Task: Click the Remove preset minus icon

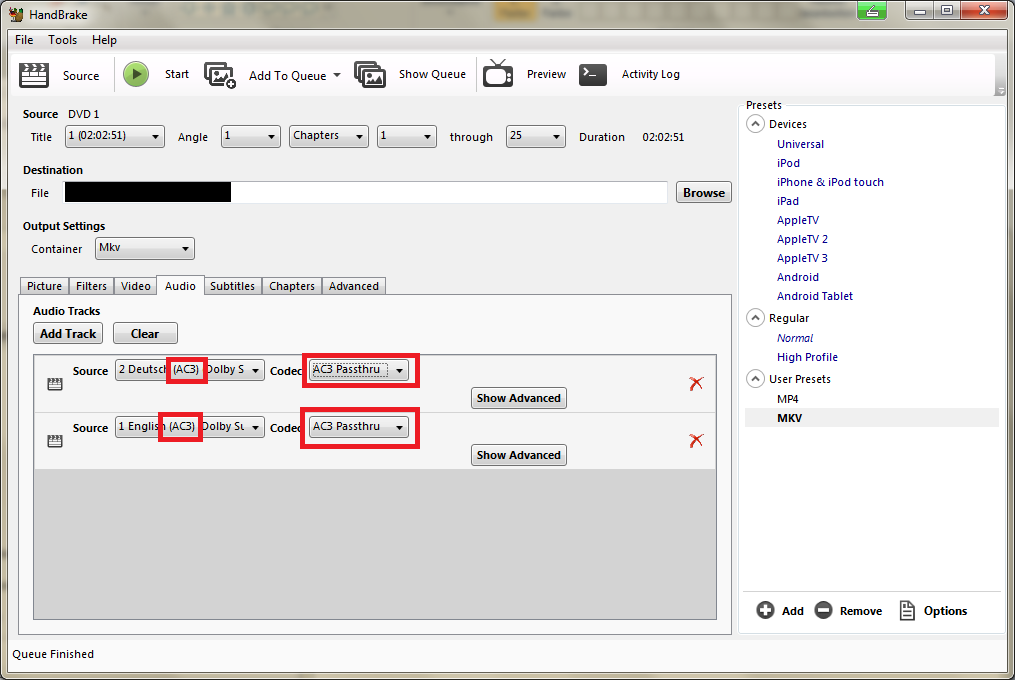Action: click(x=823, y=610)
